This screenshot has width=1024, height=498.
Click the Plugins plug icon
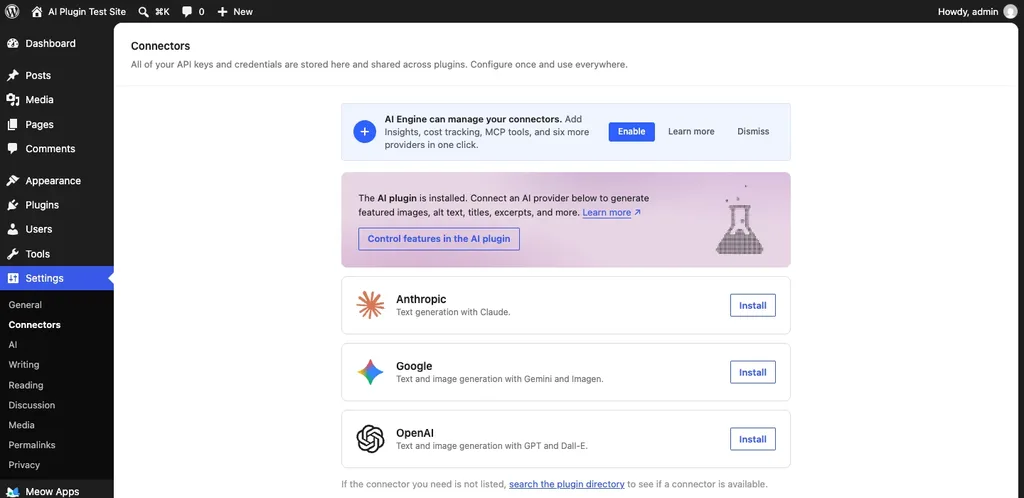(x=12, y=205)
